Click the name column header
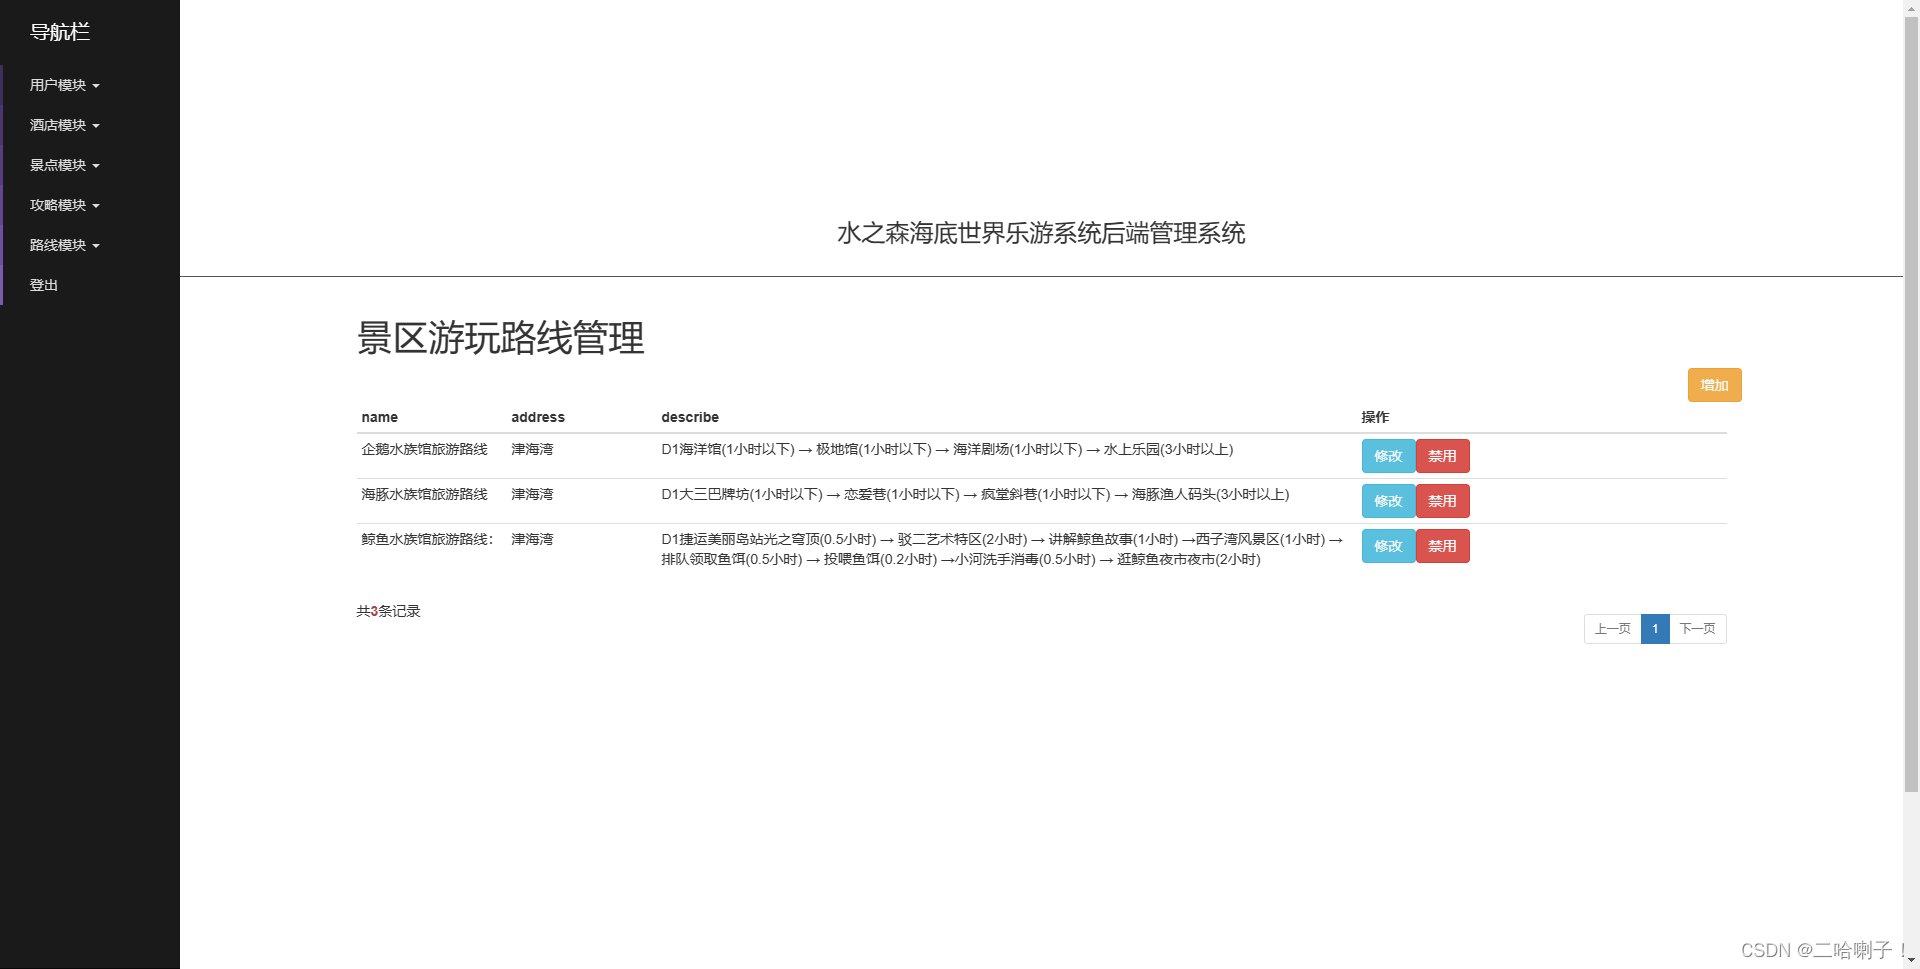1920x969 pixels. point(380,417)
